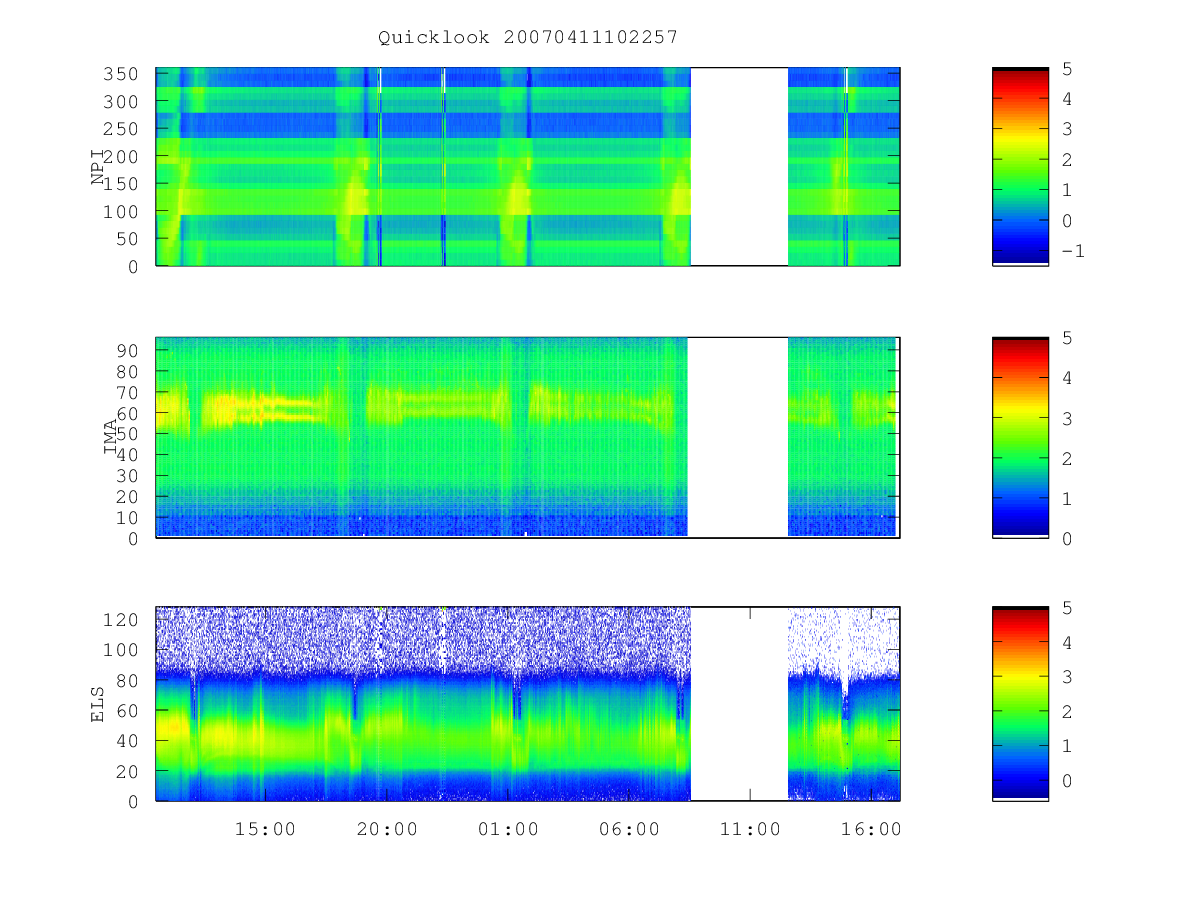Click the 100 tick on NPI axis

pos(122,212)
